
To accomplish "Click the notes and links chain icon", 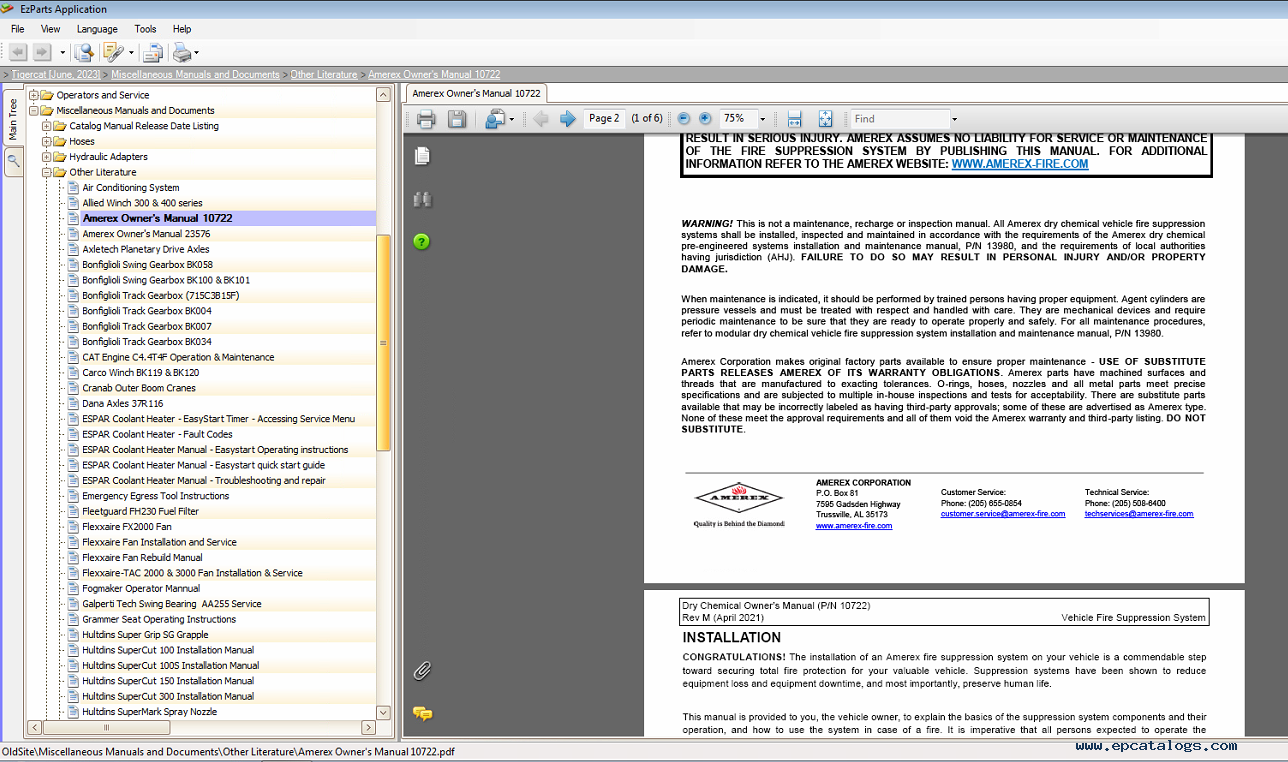I will click(112, 52).
